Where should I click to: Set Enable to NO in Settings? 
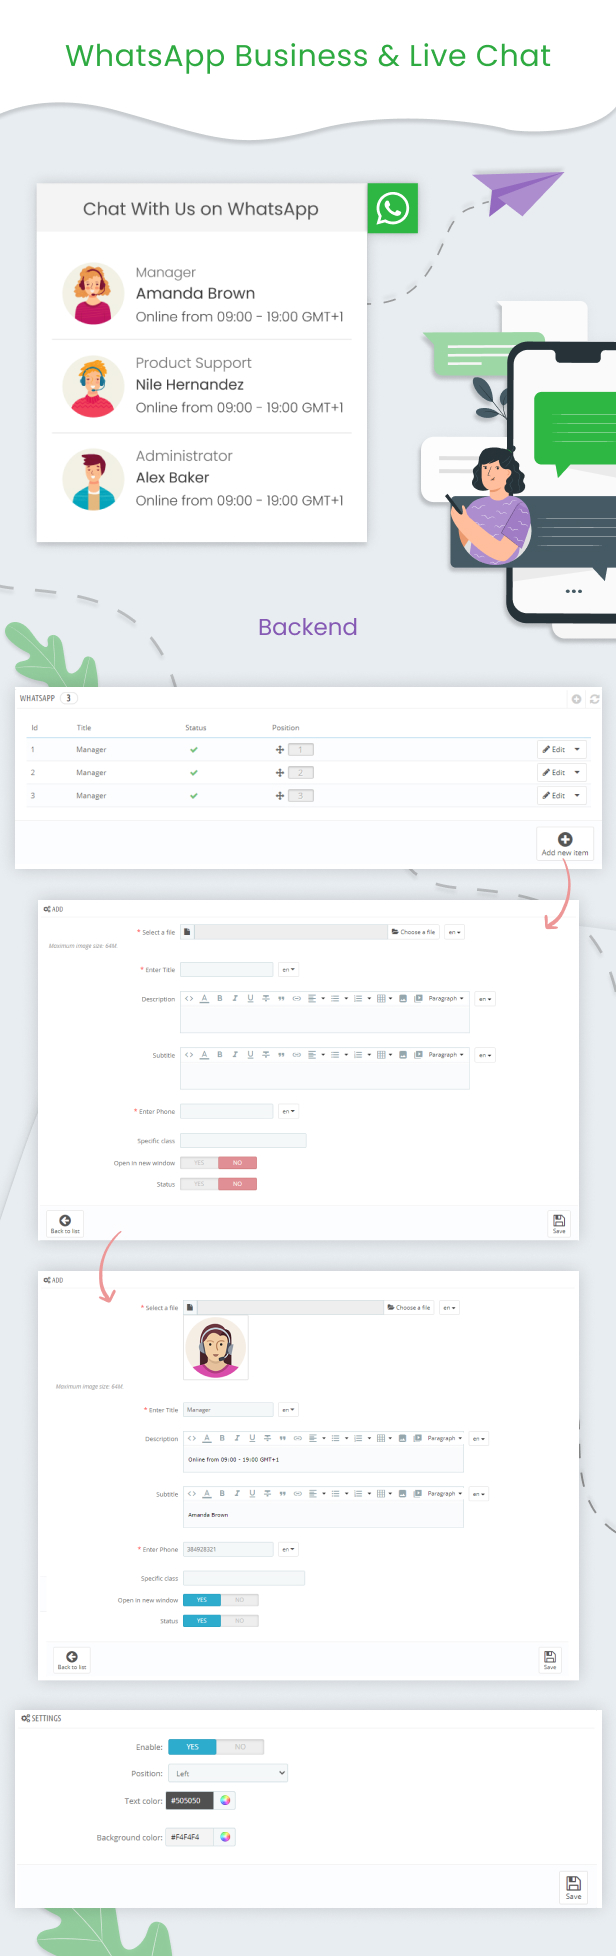pyautogui.click(x=240, y=1747)
